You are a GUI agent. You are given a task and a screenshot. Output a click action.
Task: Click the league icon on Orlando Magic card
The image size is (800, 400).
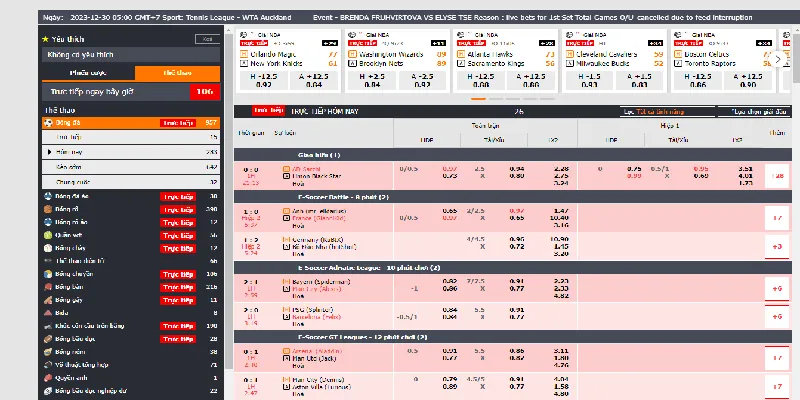tap(243, 35)
